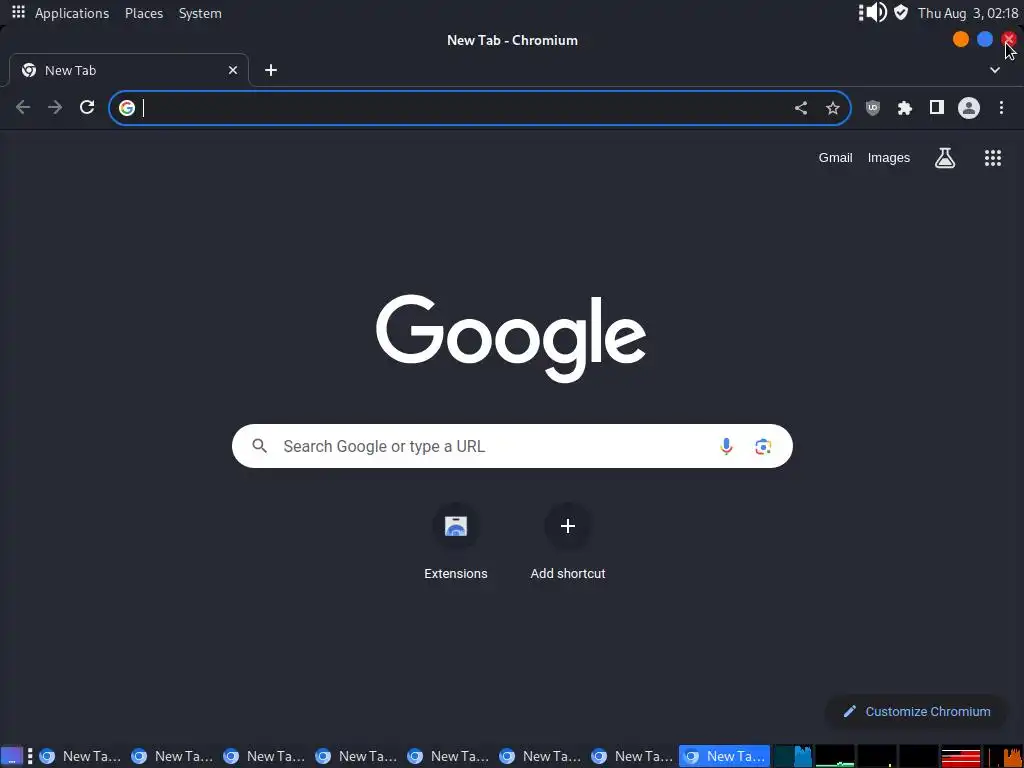Search by image with Google Lens icon
Screen dimensions: 1024x768
pyautogui.click(x=763, y=446)
